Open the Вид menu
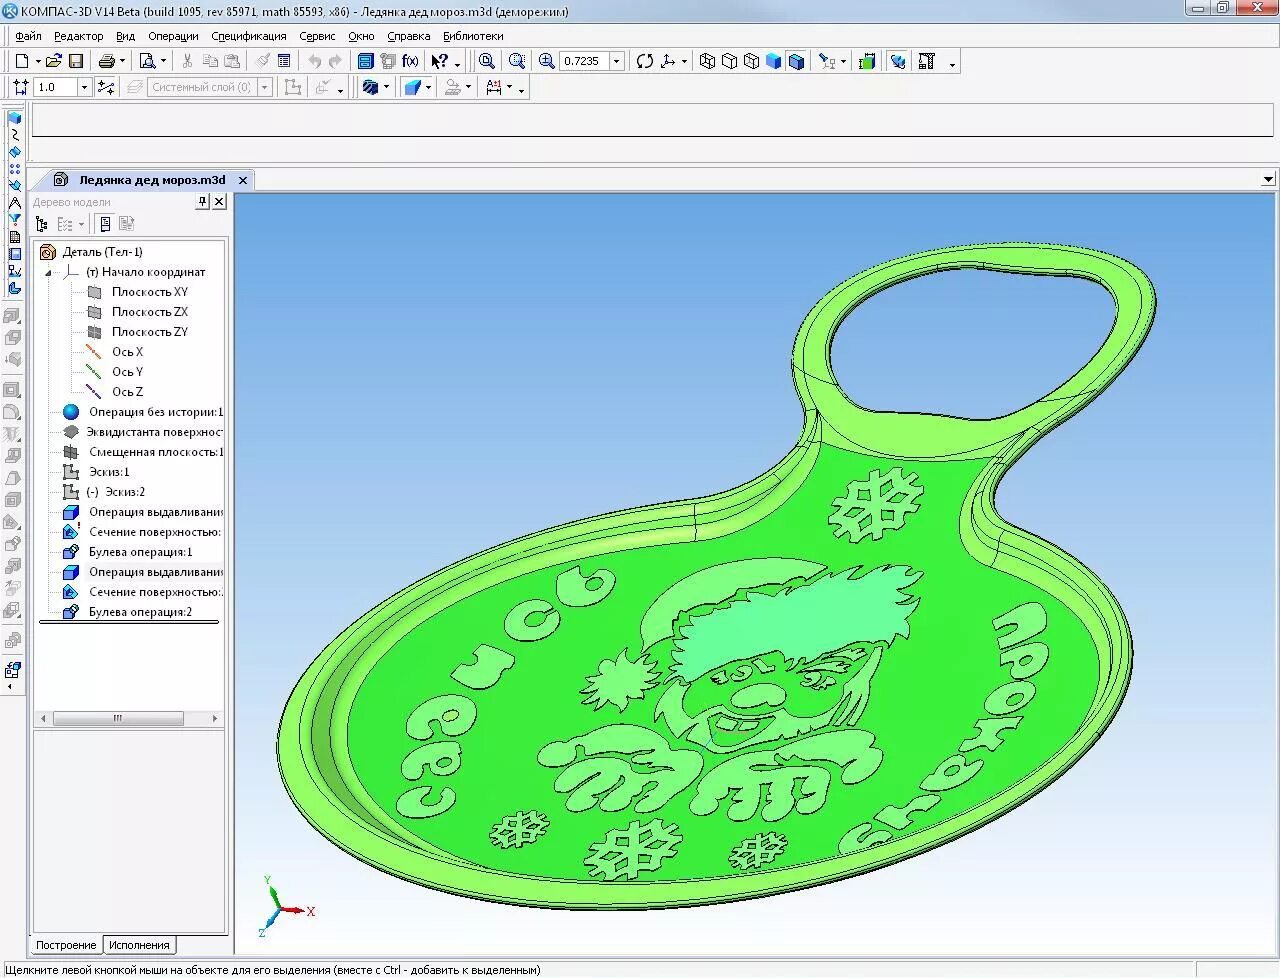 point(125,36)
